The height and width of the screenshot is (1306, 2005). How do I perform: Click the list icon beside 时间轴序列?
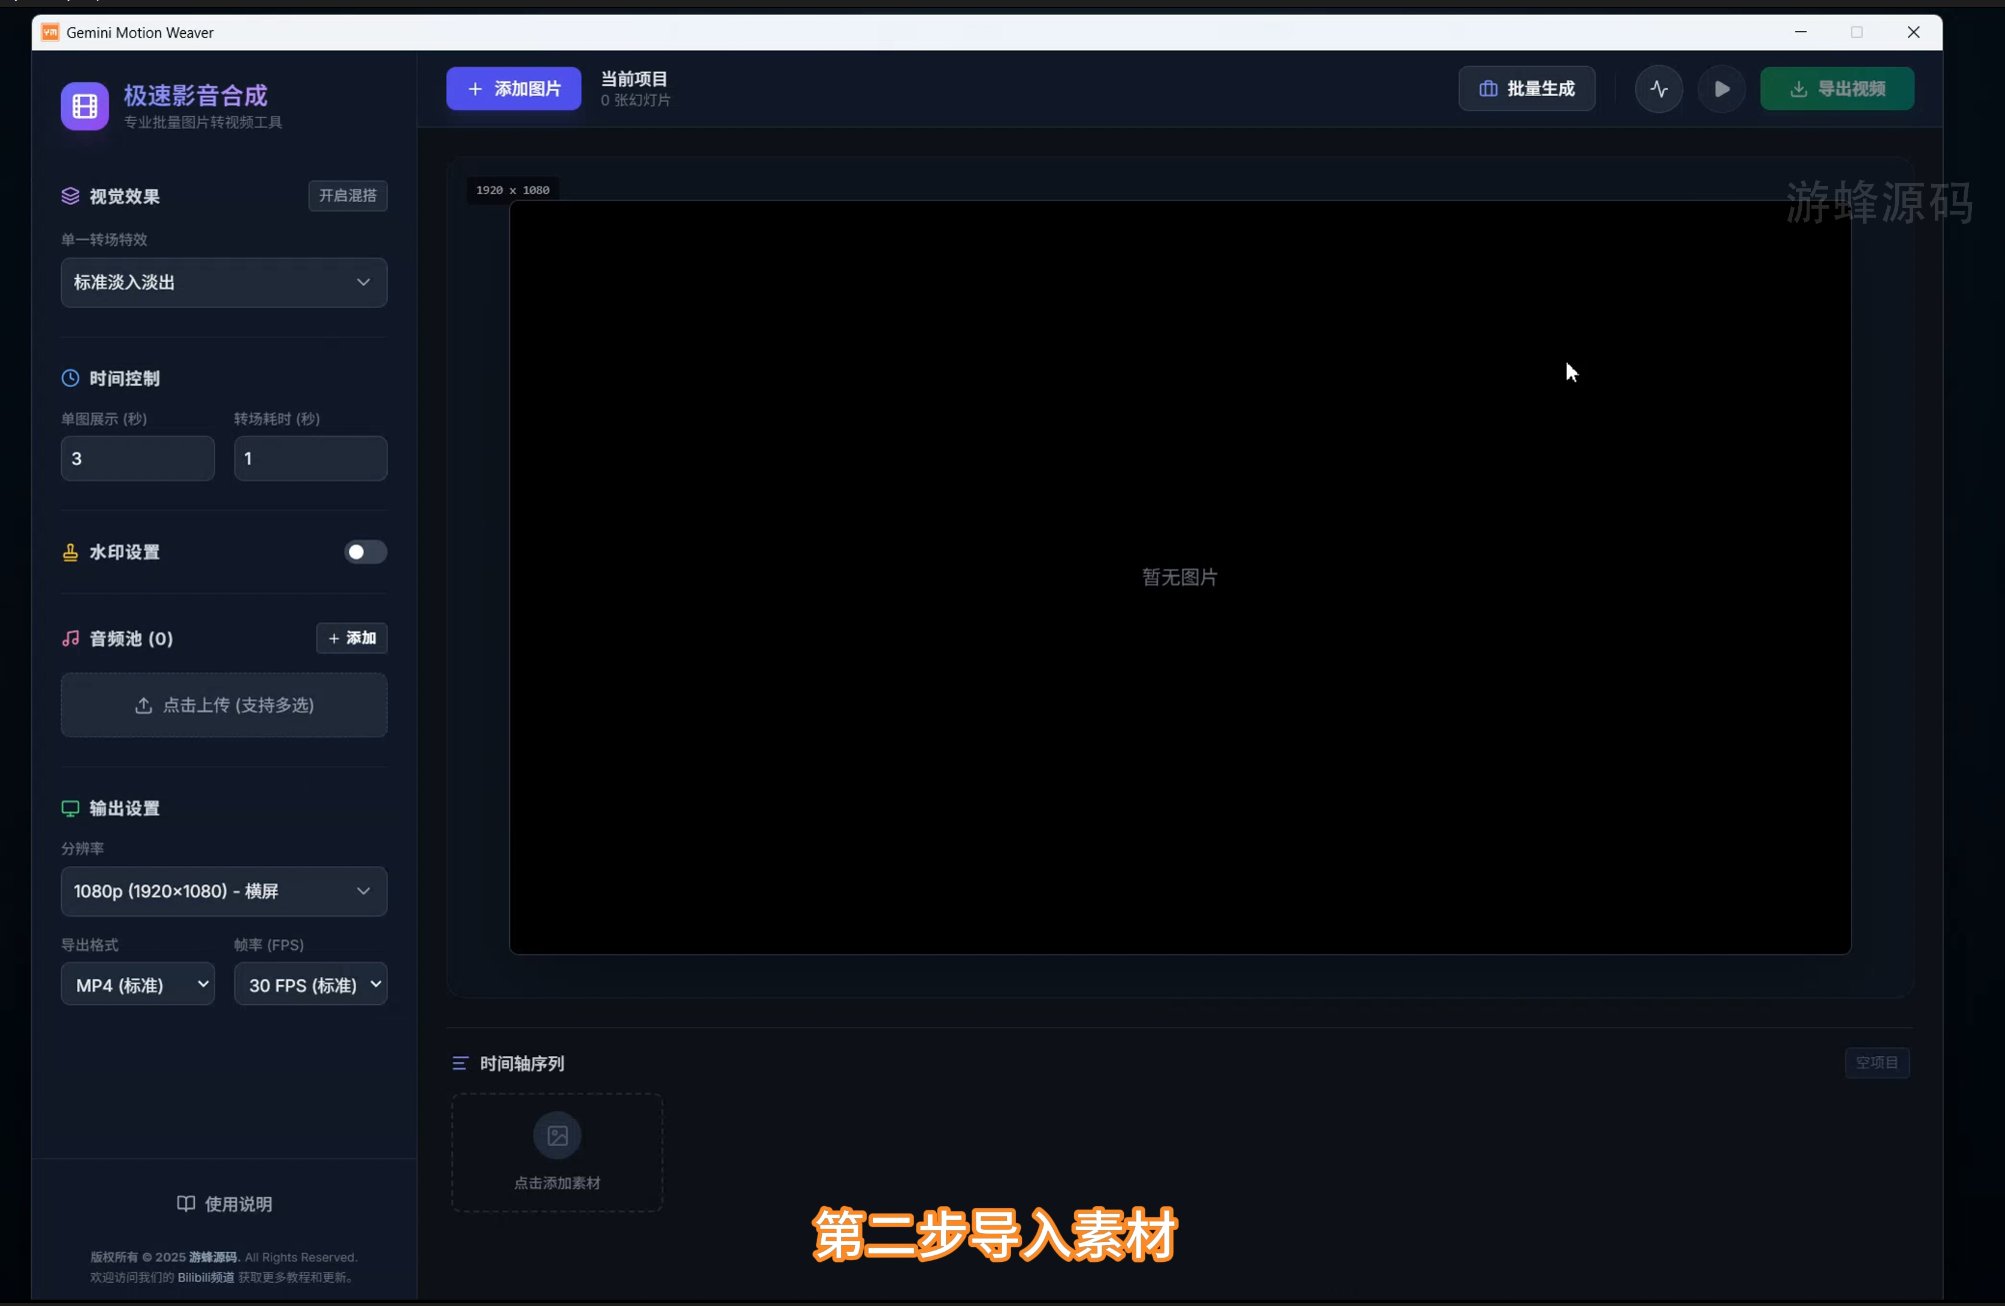460,1063
